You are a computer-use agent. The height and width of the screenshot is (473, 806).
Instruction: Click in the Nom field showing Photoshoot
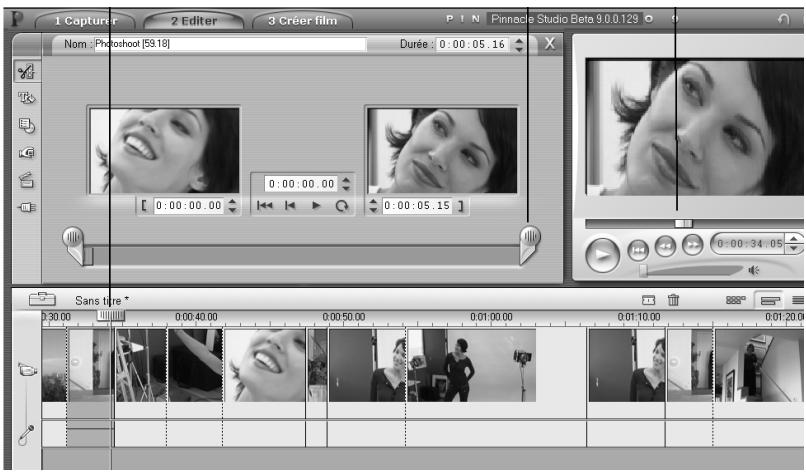(230, 44)
